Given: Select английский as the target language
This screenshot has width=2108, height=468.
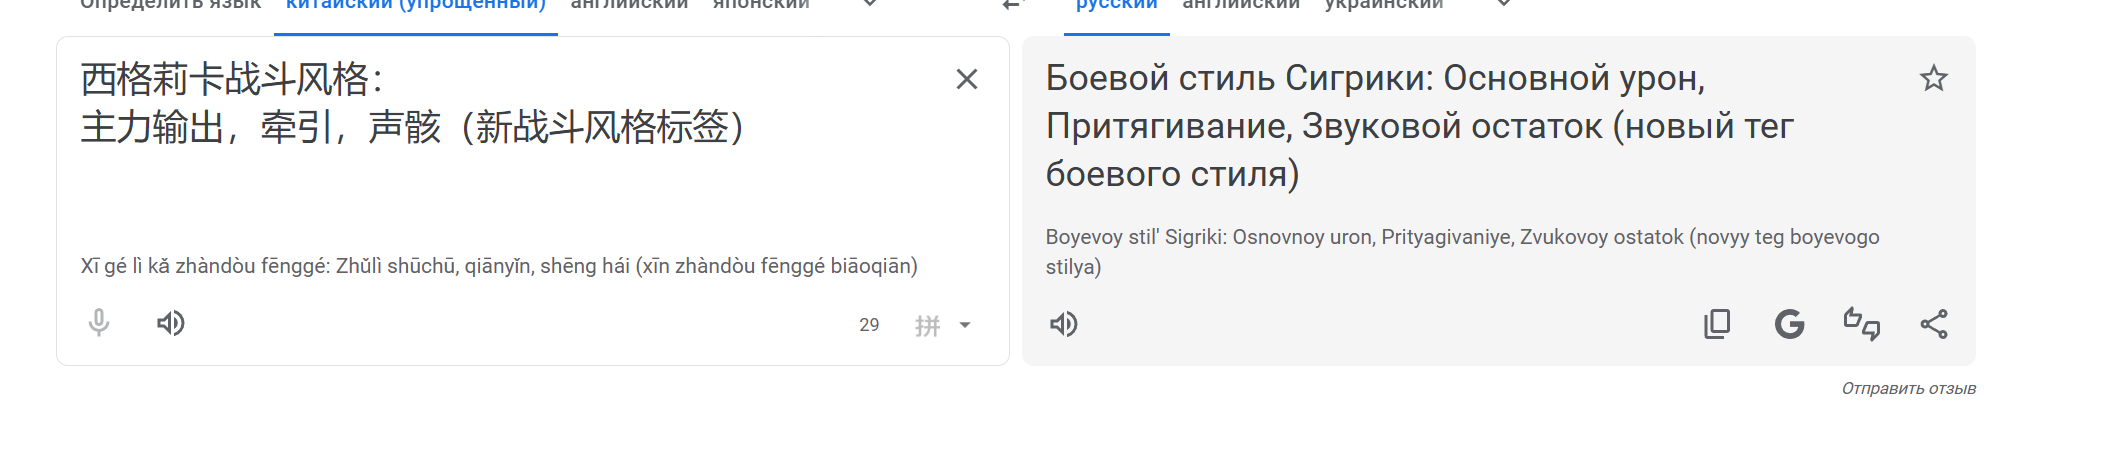Looking at the screenshot, I should tap(1241, 5).
